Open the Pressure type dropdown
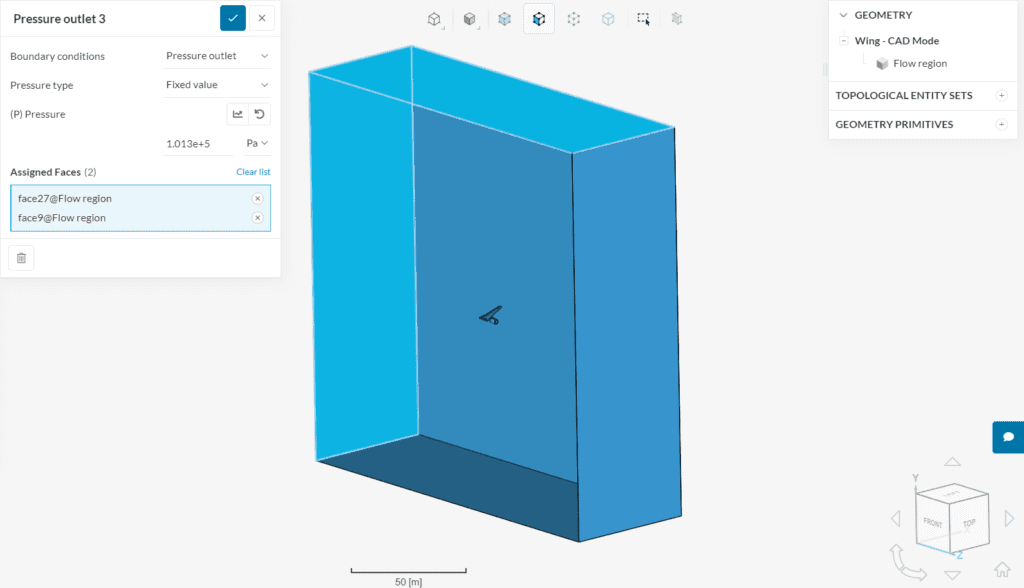 coord(217,85)
